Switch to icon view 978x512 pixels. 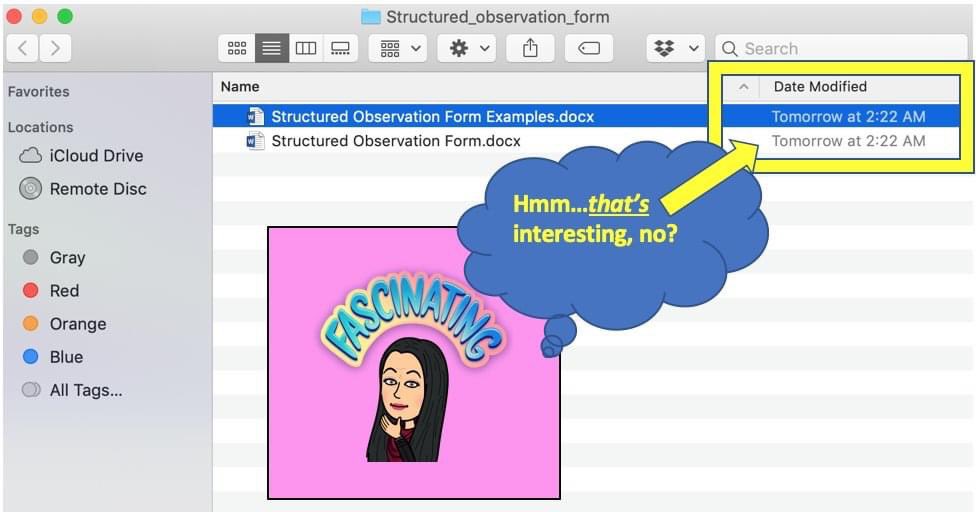pyautogui.click(x=236, y=48)
